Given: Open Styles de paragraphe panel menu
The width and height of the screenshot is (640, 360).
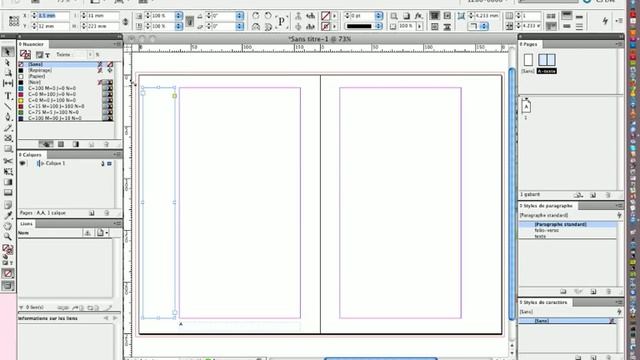Looking at the screenshot, I should [x=619, y=206].
